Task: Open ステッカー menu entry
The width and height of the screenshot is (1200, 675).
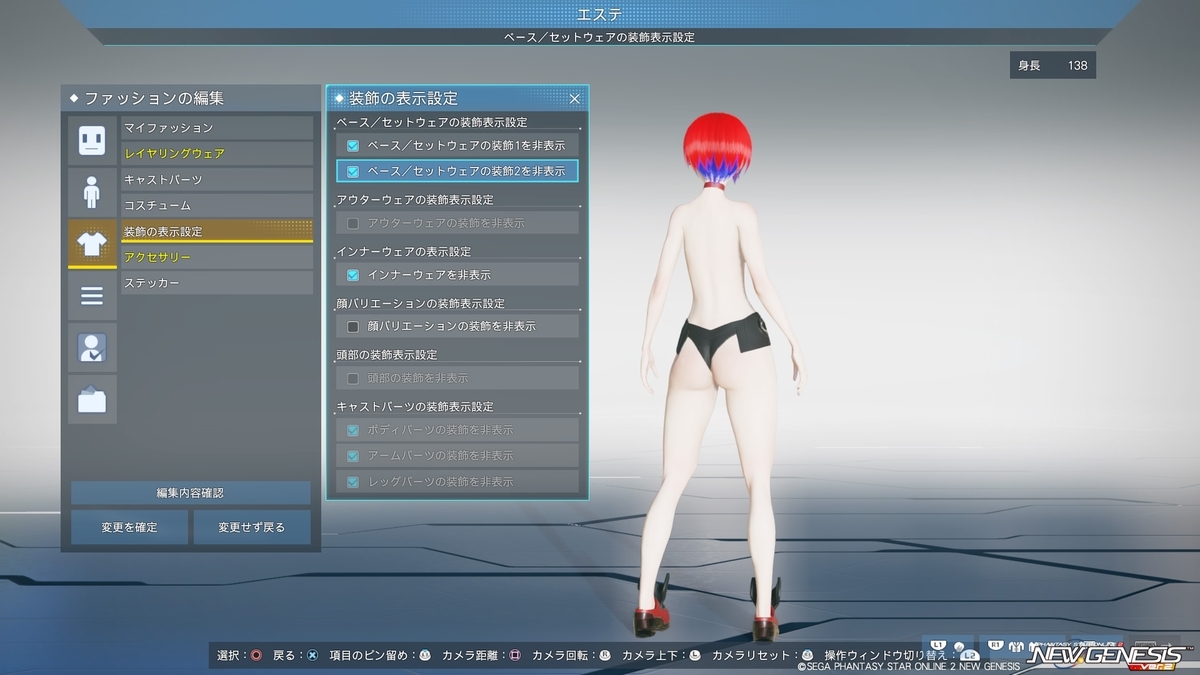Action: [x=217, y=284]
